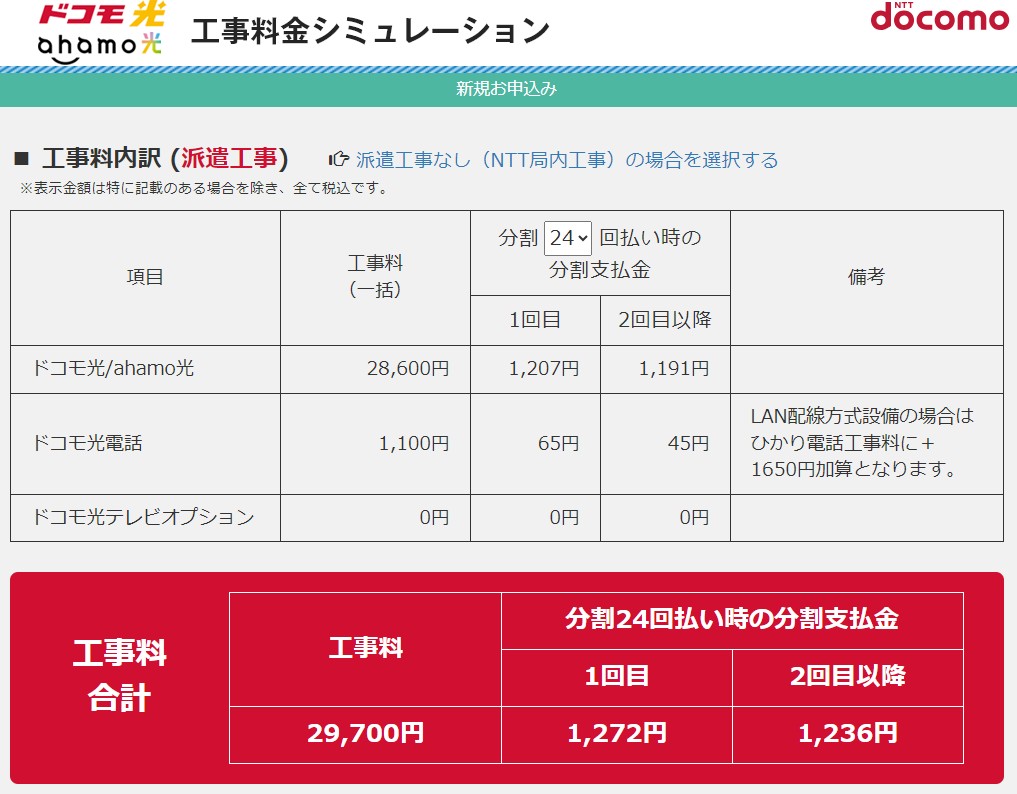This screenshot has width=1017, height=794.
Task: Click the 1回目 header in the red total table
Action: [x=617, y=676]
